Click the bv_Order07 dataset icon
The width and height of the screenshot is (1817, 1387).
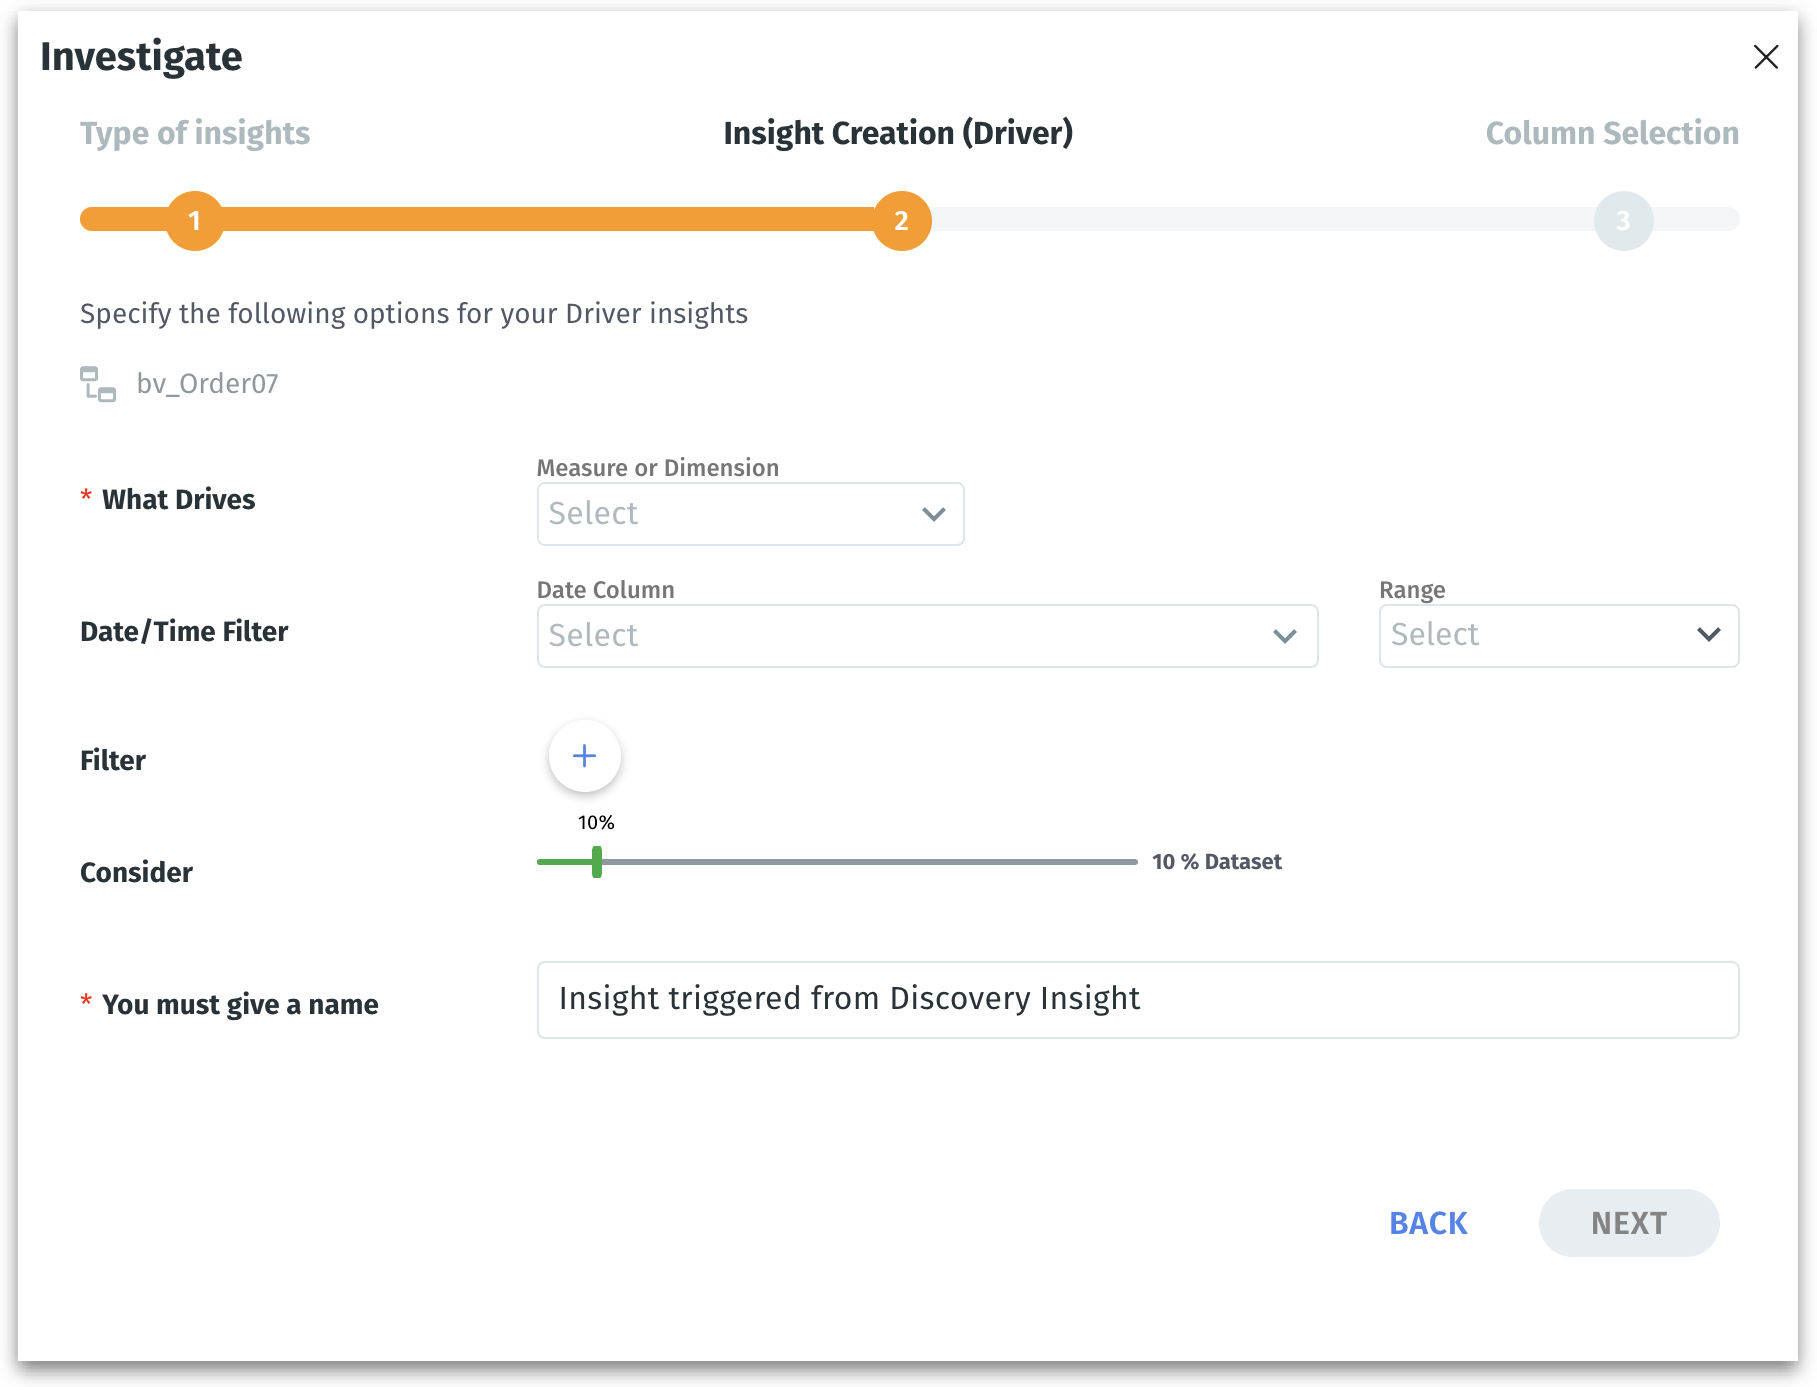[x=98, y=384]
